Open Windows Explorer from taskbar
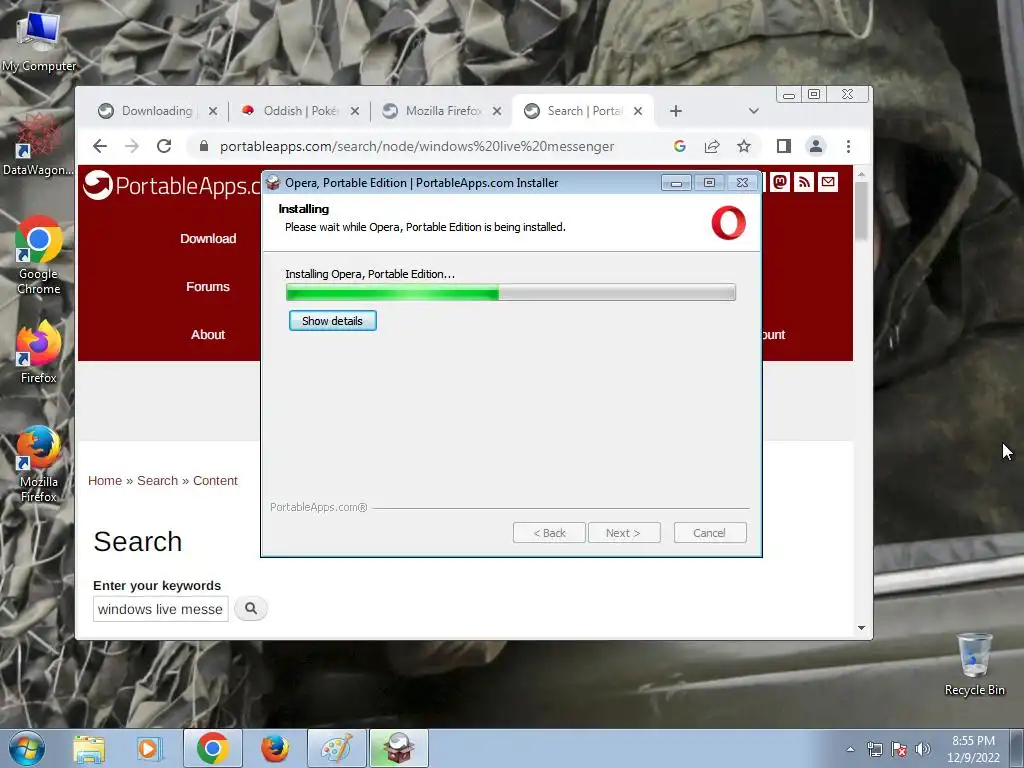Screen dimensions: 1024x768 tap(89, 749)
